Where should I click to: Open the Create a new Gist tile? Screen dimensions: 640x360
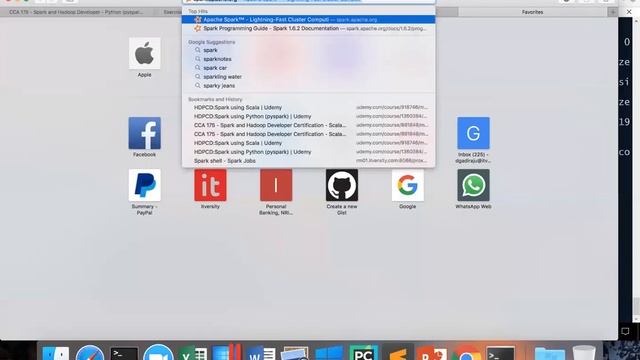point(342,185)
